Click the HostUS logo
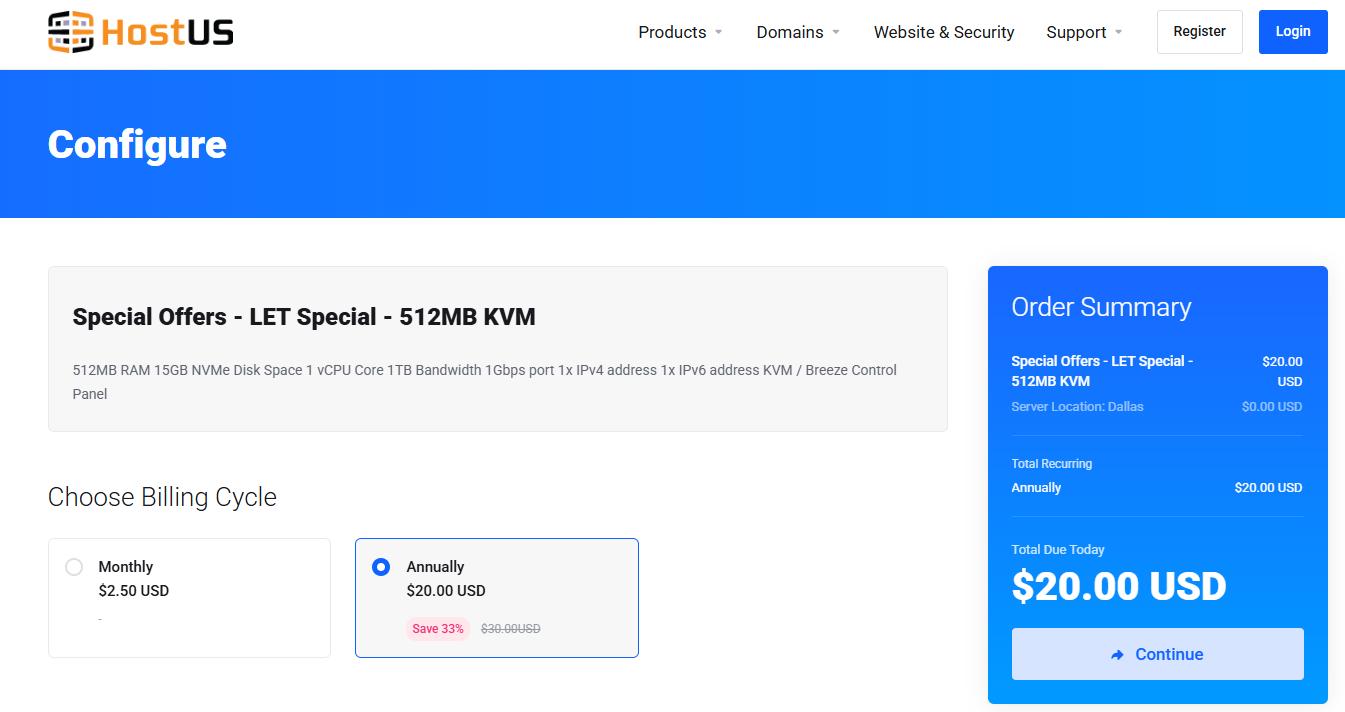This screenshot has height=712, width=1345. [x=139, y=31]
